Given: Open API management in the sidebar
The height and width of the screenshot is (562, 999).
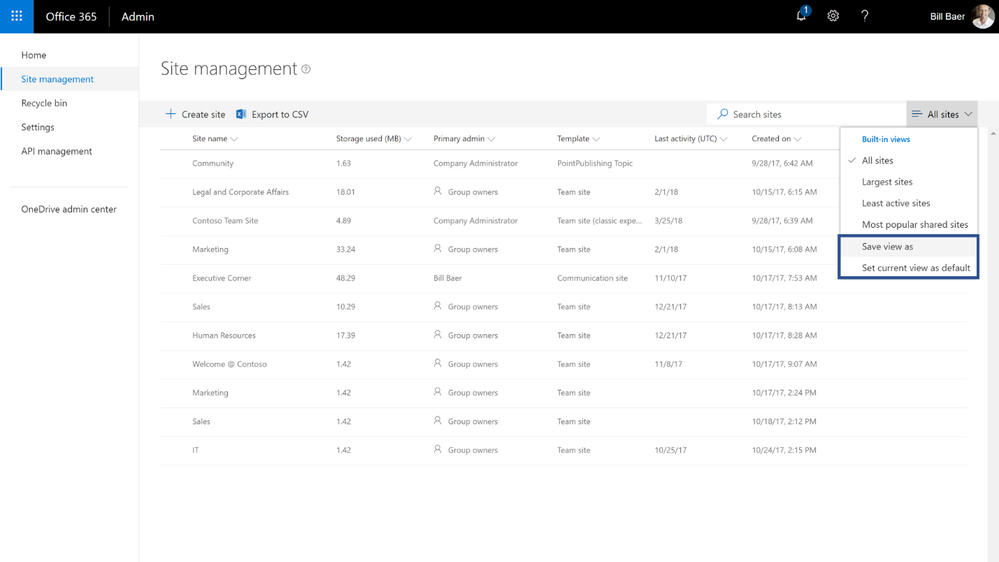Looking at the screenshot, I should pyautogui.click(x=57, y=151).
